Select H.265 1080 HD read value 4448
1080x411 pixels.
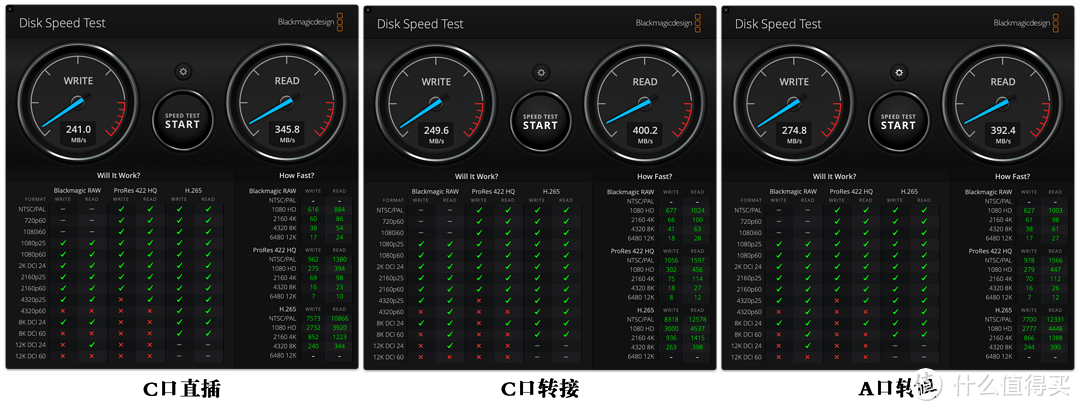[1055, 329]
